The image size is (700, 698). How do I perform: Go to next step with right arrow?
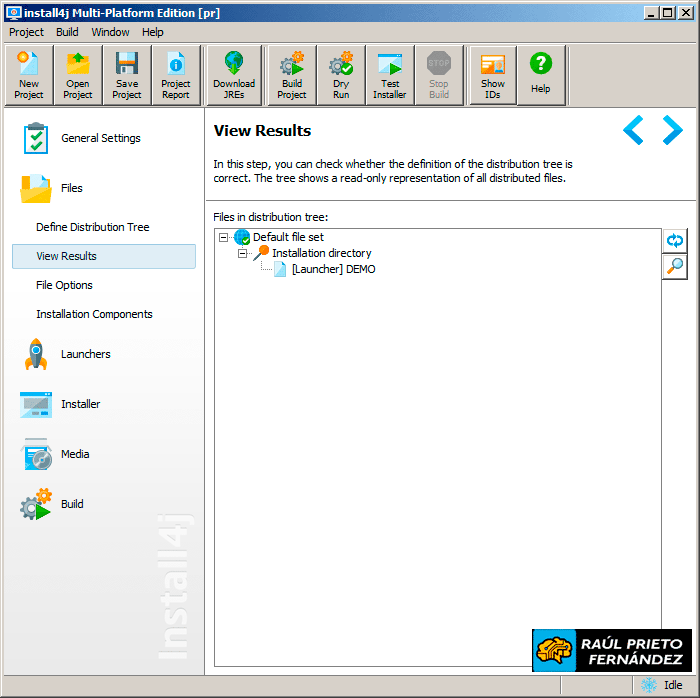tap(672, 130)
